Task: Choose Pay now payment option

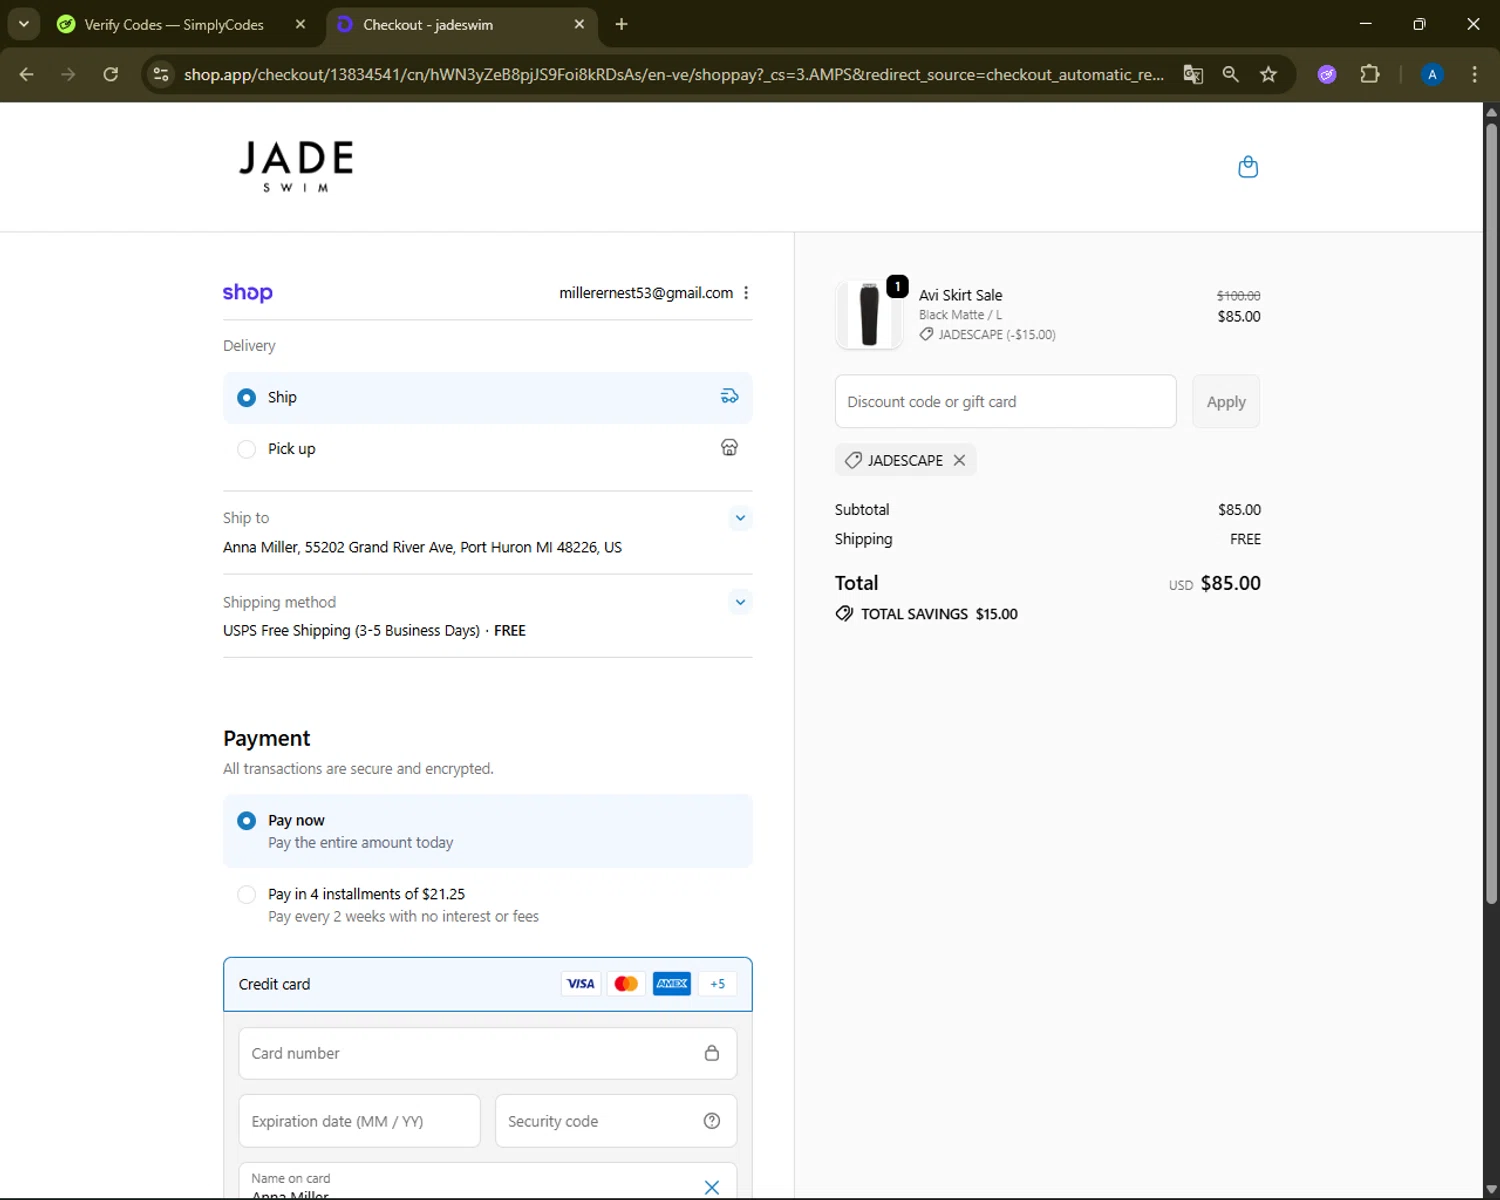Action: [488, 831]
